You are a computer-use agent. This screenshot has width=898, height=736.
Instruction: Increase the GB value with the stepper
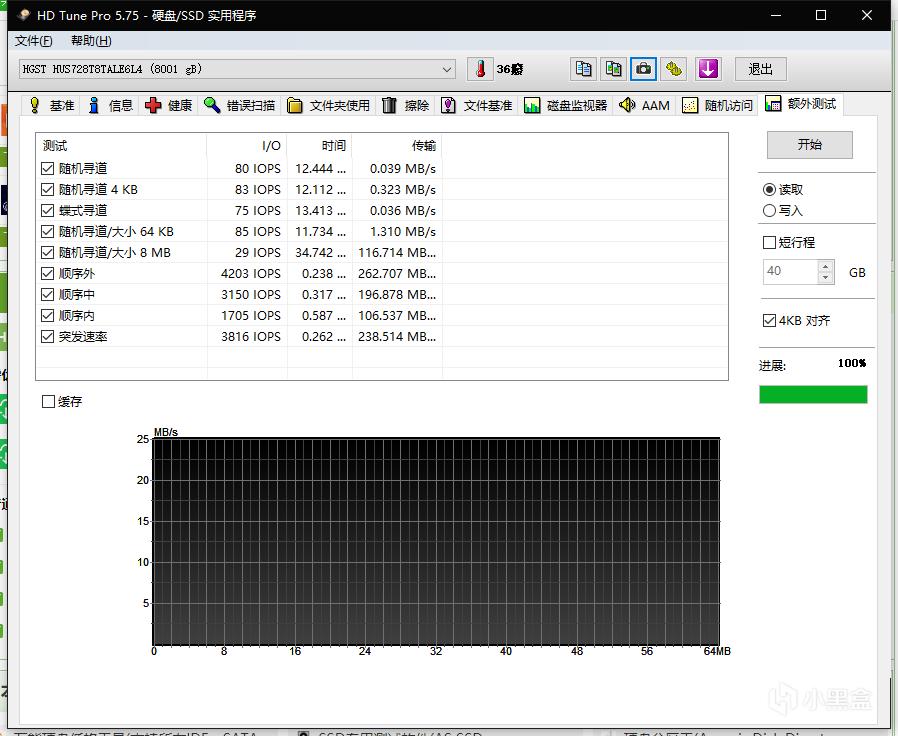click(x=825, y=265)
